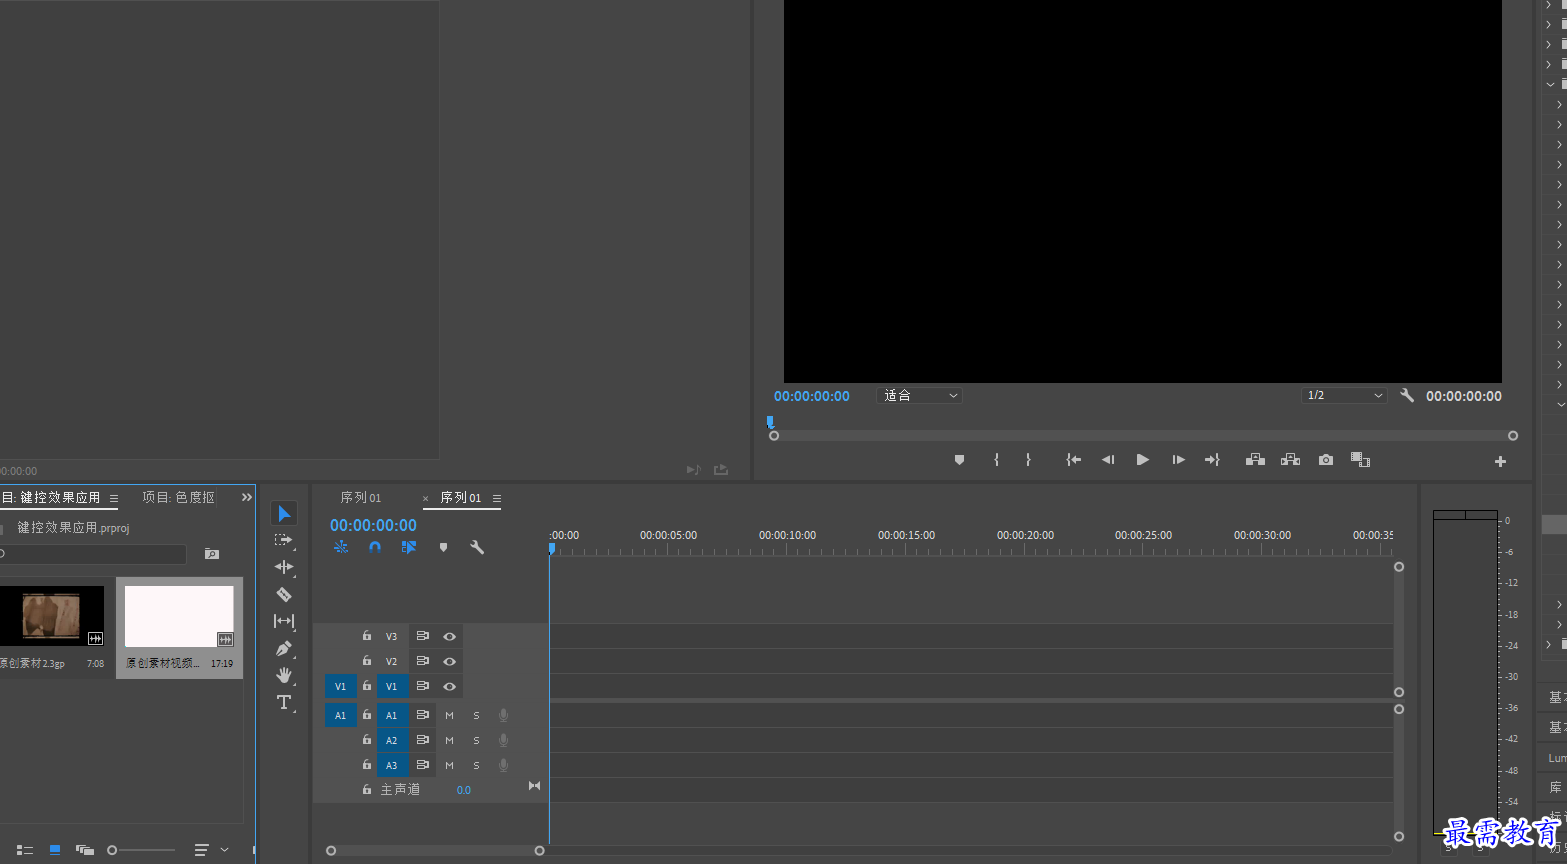
Task: Toggle timeline snap magnet icon
Action: [375, 547]
